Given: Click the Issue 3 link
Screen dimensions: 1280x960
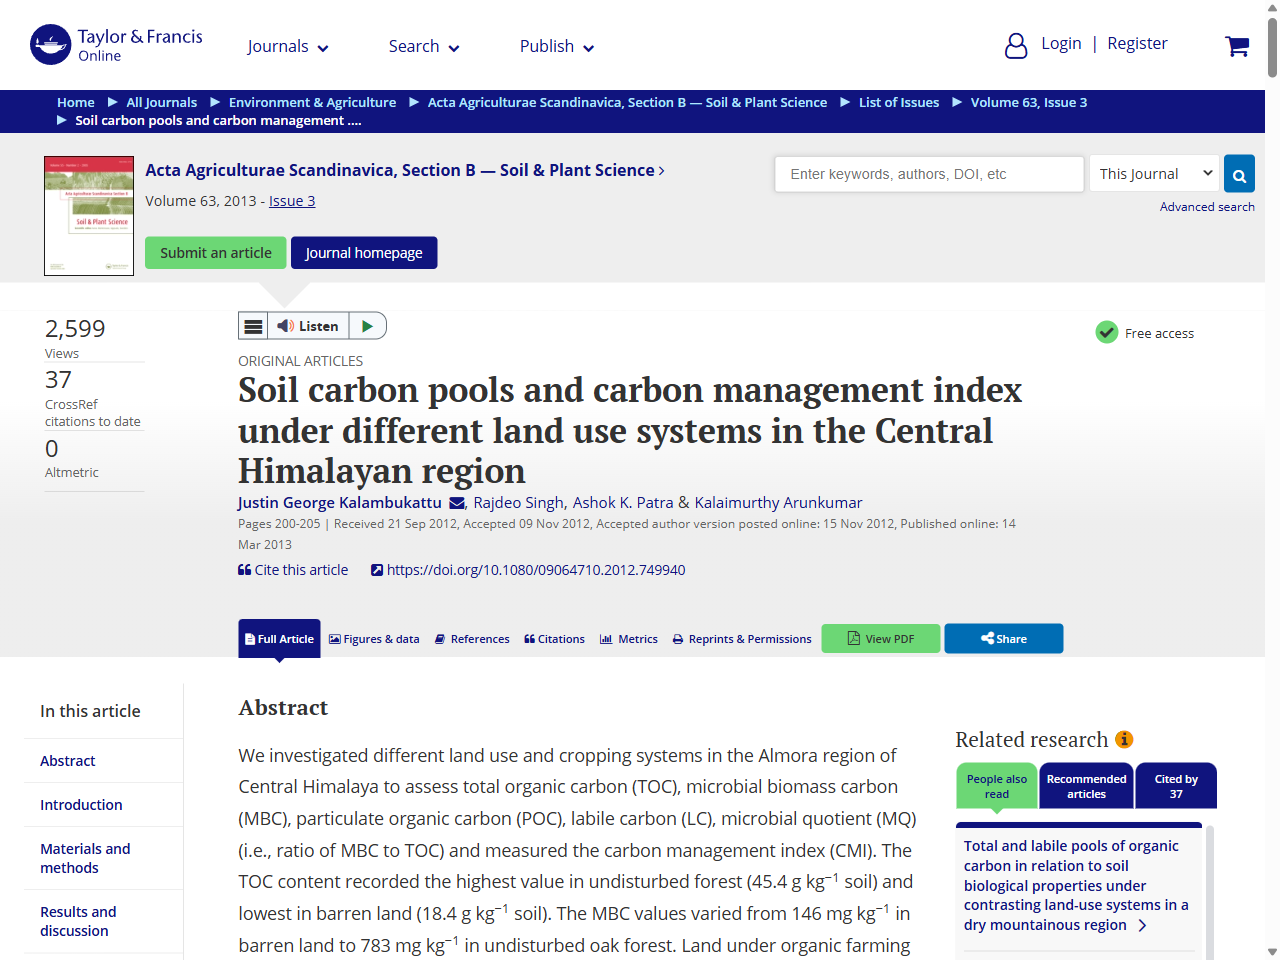Looking at the screenshot, I should [x=292, y=201].
